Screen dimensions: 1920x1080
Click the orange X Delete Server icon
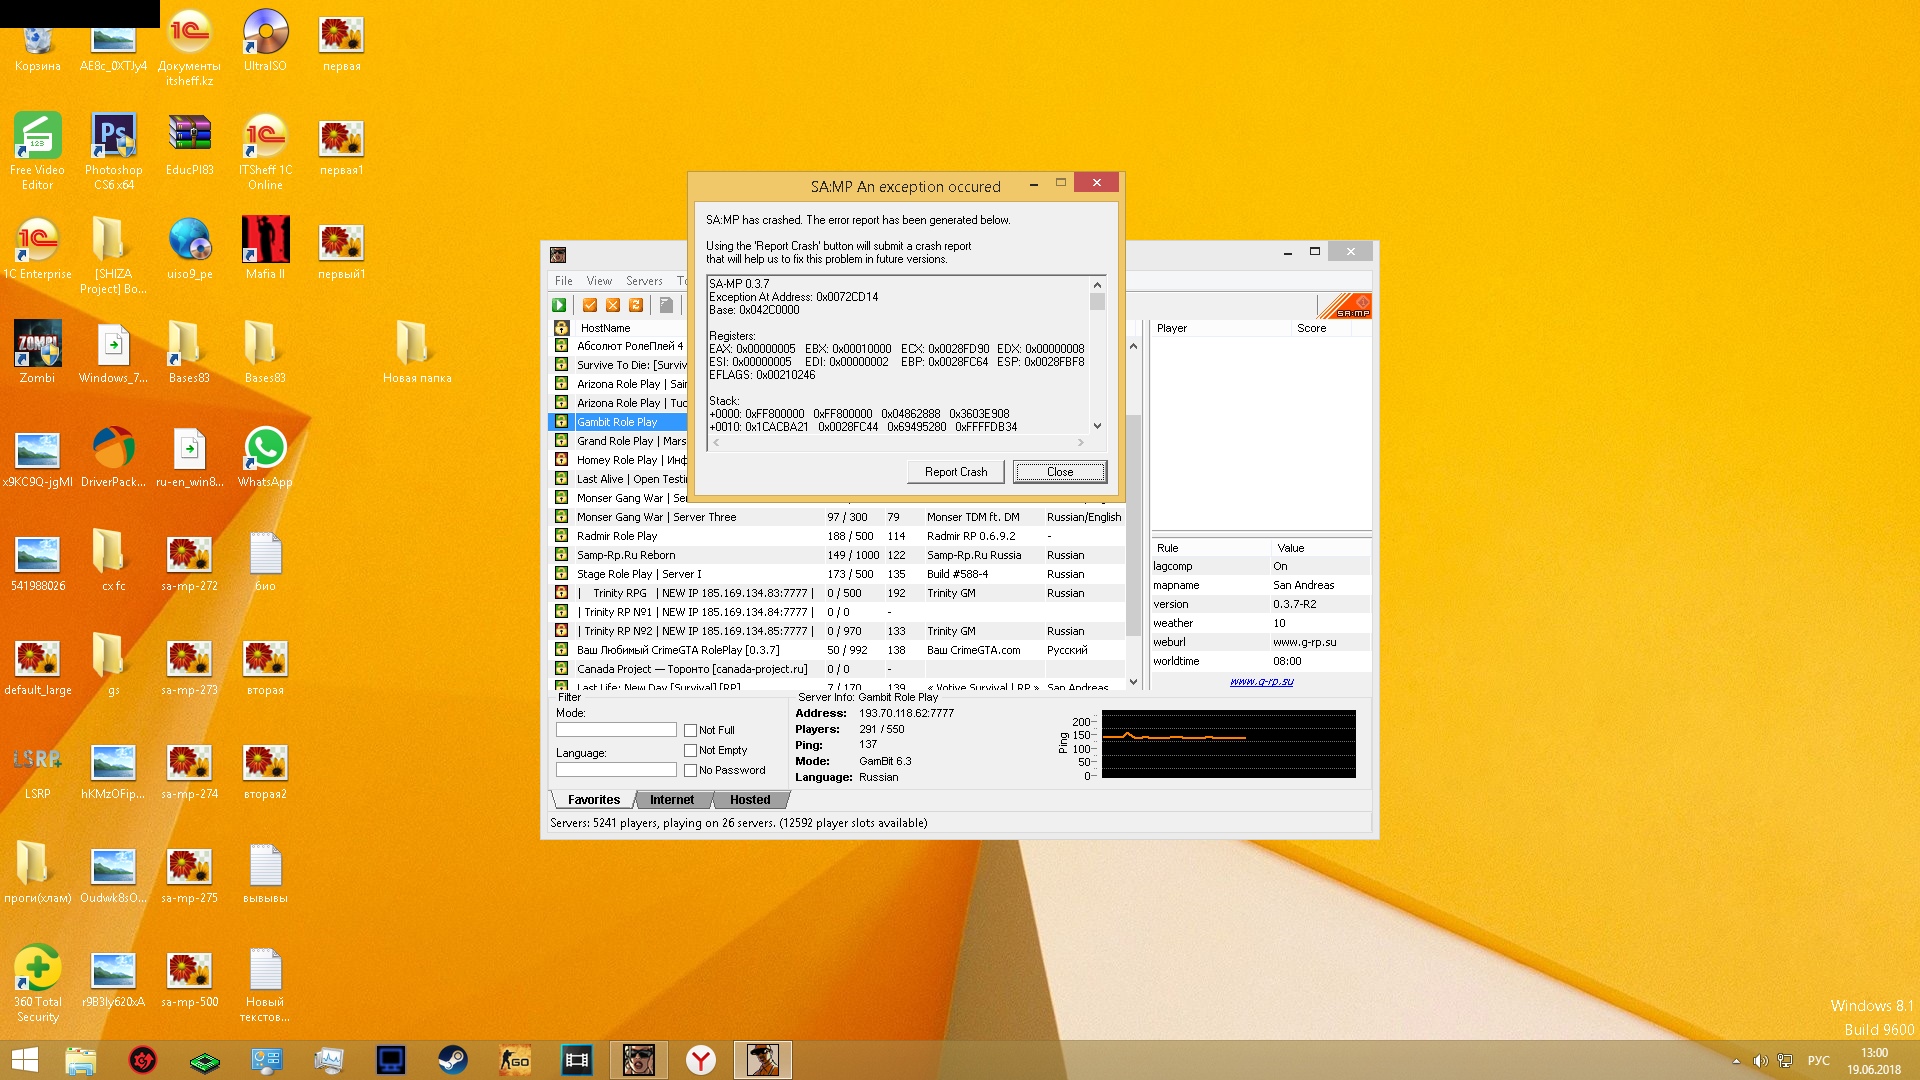coord(613,305)
